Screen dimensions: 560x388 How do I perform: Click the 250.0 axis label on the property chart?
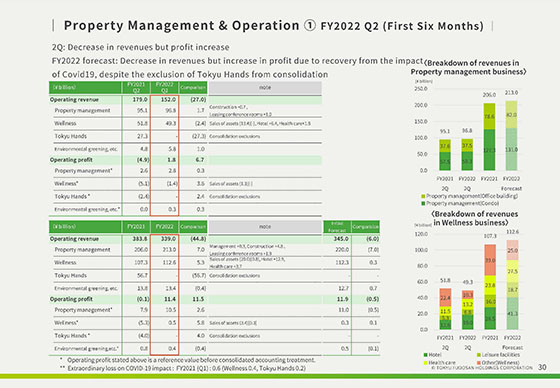[x=421, y=89]
